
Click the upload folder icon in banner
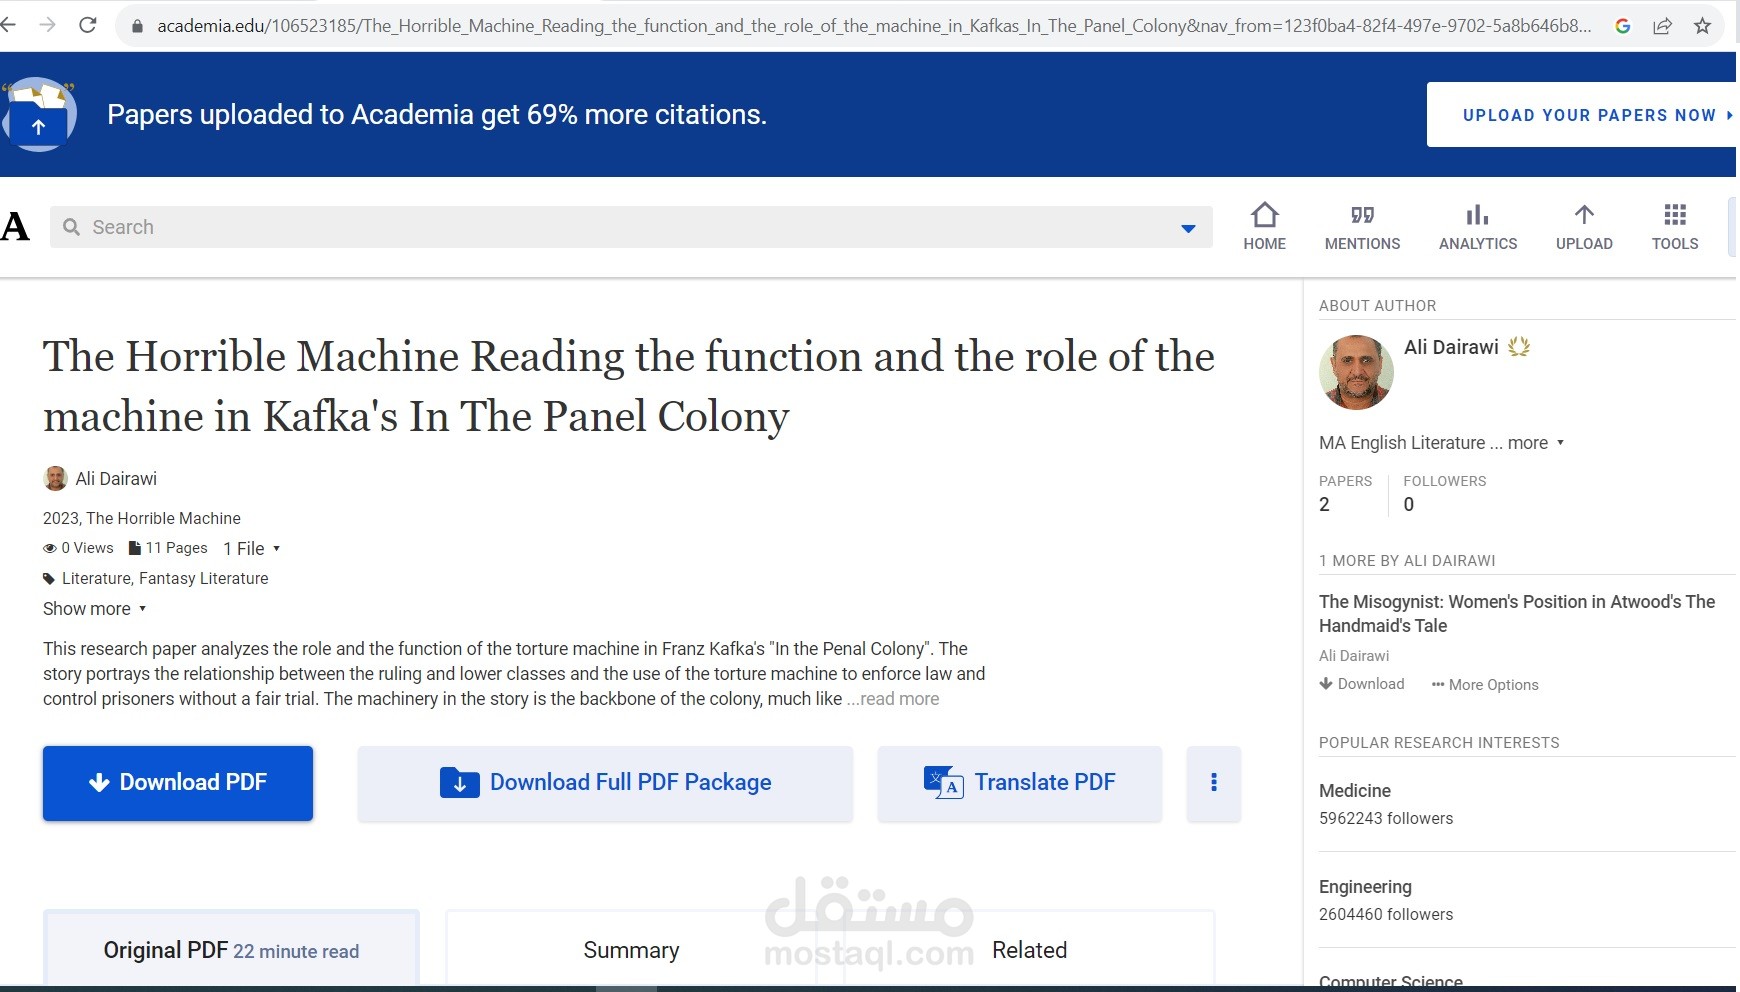point(38,114)
